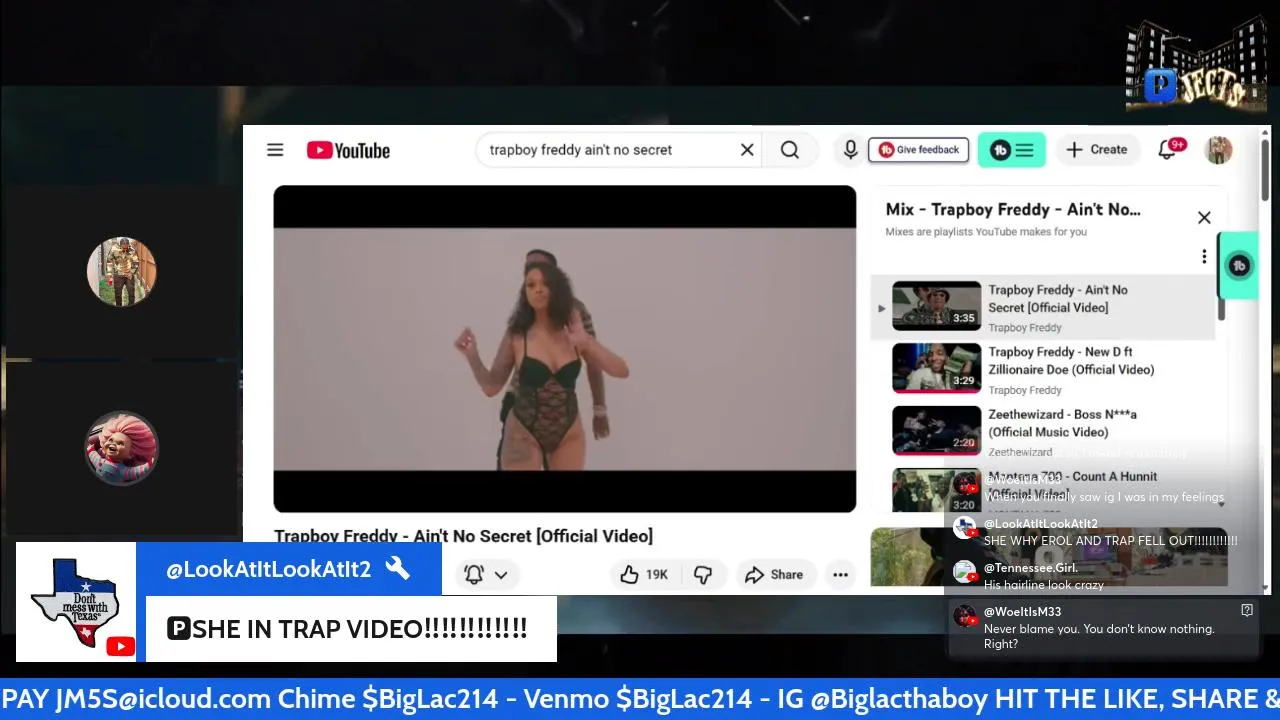Run search with the magnifier button
Viewport: 1280px width, 720px height.
tap(790, 150)
